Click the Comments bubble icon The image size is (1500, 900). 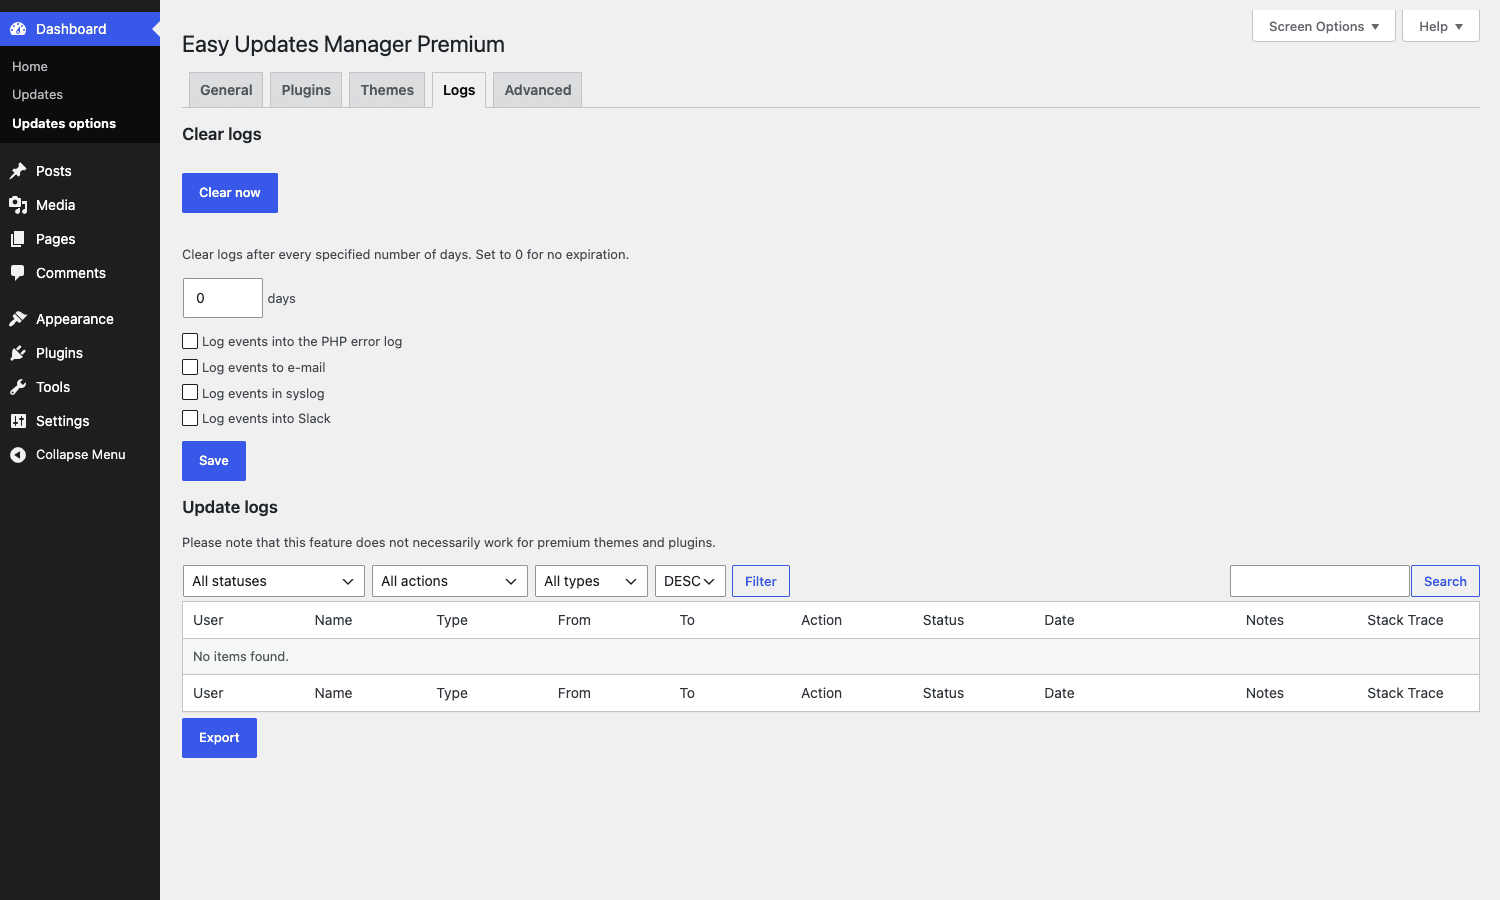pos(18,273)
